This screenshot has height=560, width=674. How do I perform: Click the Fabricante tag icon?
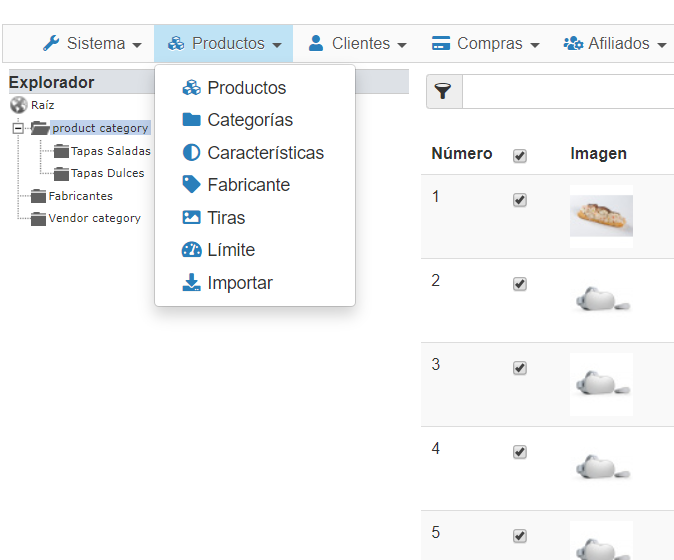[x=192, y=185]
